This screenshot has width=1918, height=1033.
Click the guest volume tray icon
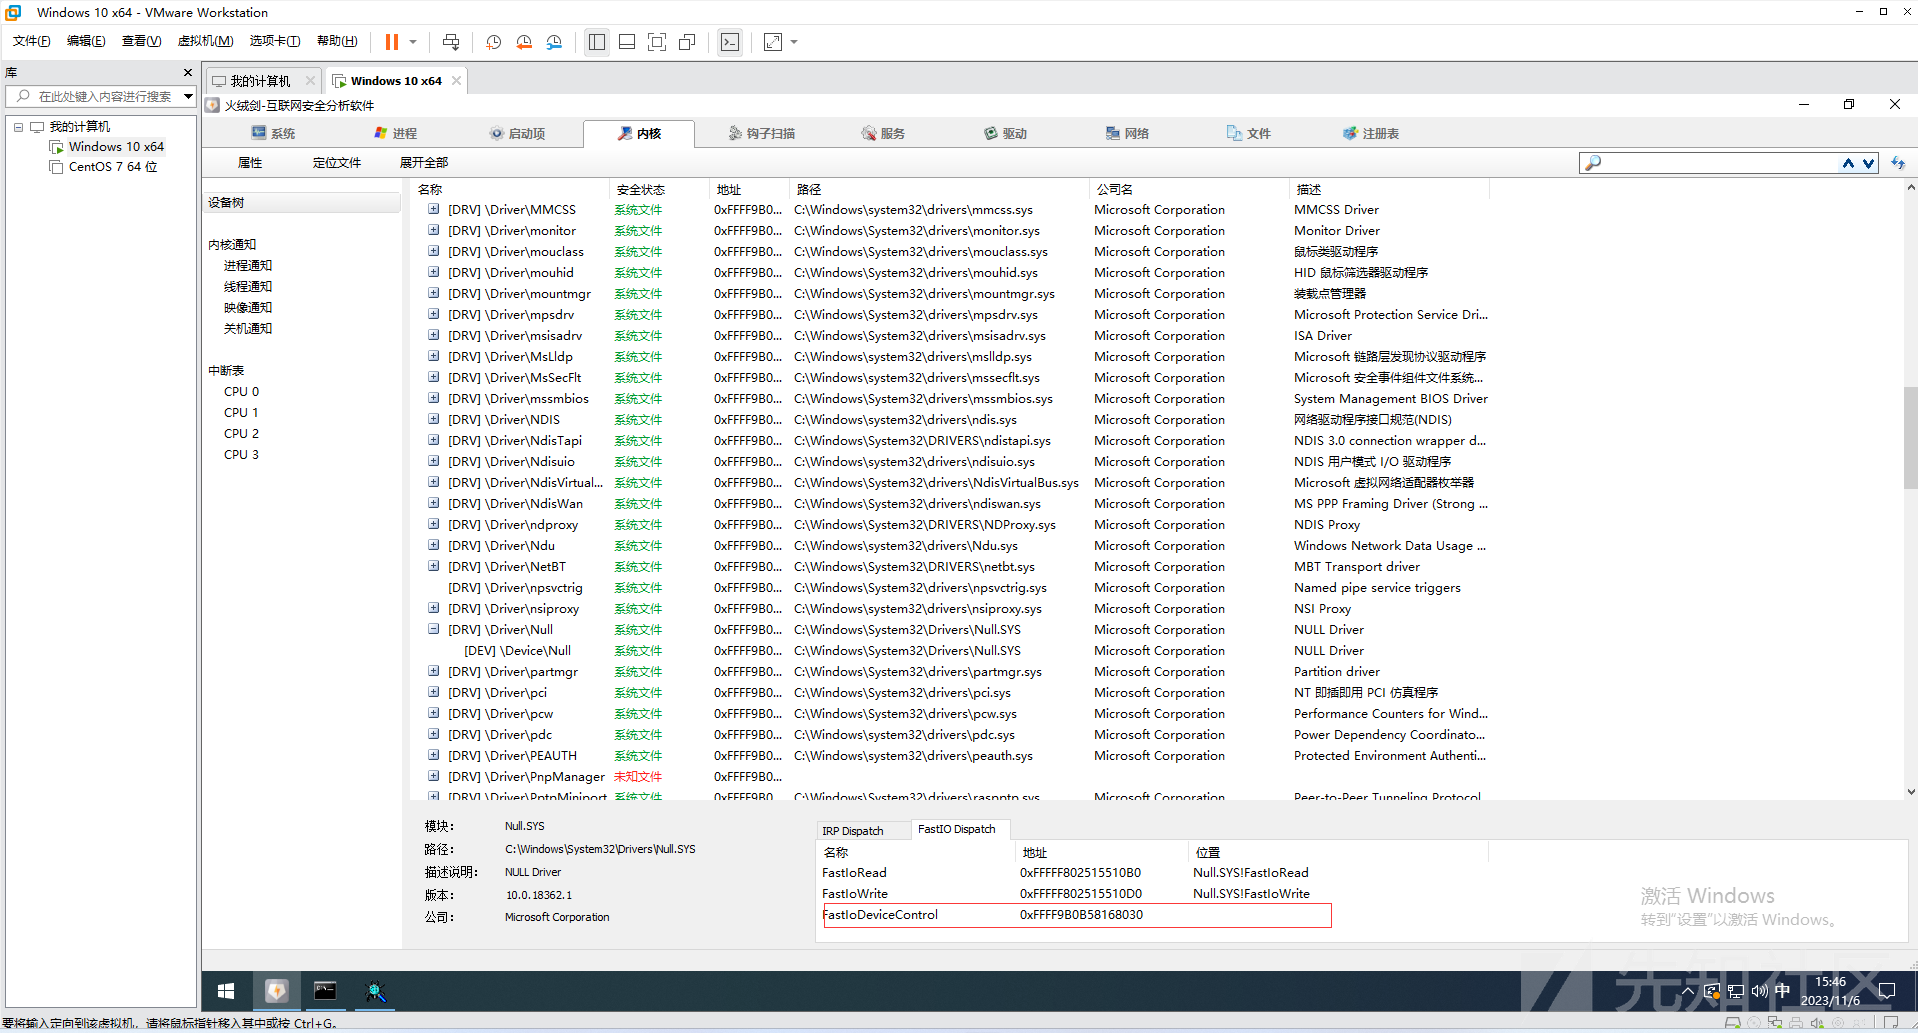coord(1759,991)
